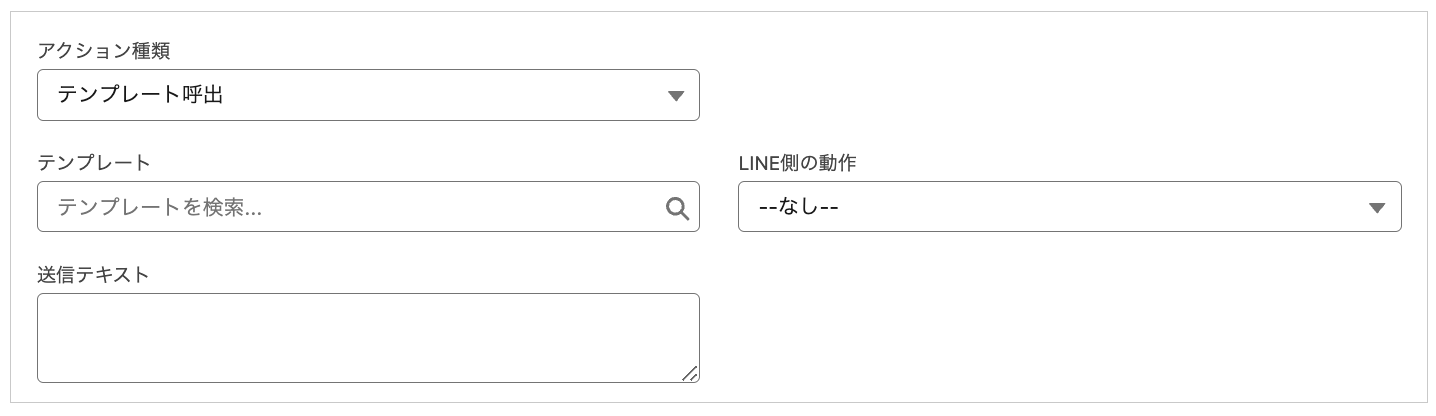Click the テンプレート field label
The width and height of the screenshot is (1436, 416).
pos(93,162)
